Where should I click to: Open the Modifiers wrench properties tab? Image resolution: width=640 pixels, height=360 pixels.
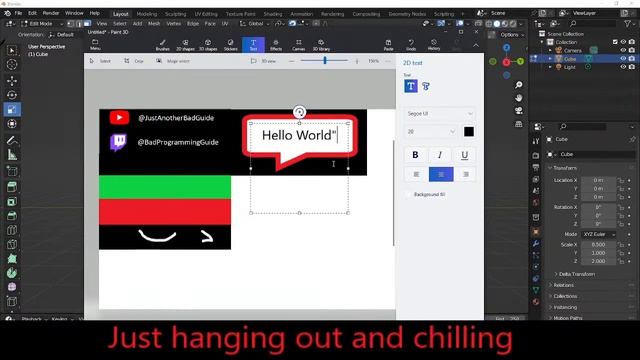click(536, 244)
